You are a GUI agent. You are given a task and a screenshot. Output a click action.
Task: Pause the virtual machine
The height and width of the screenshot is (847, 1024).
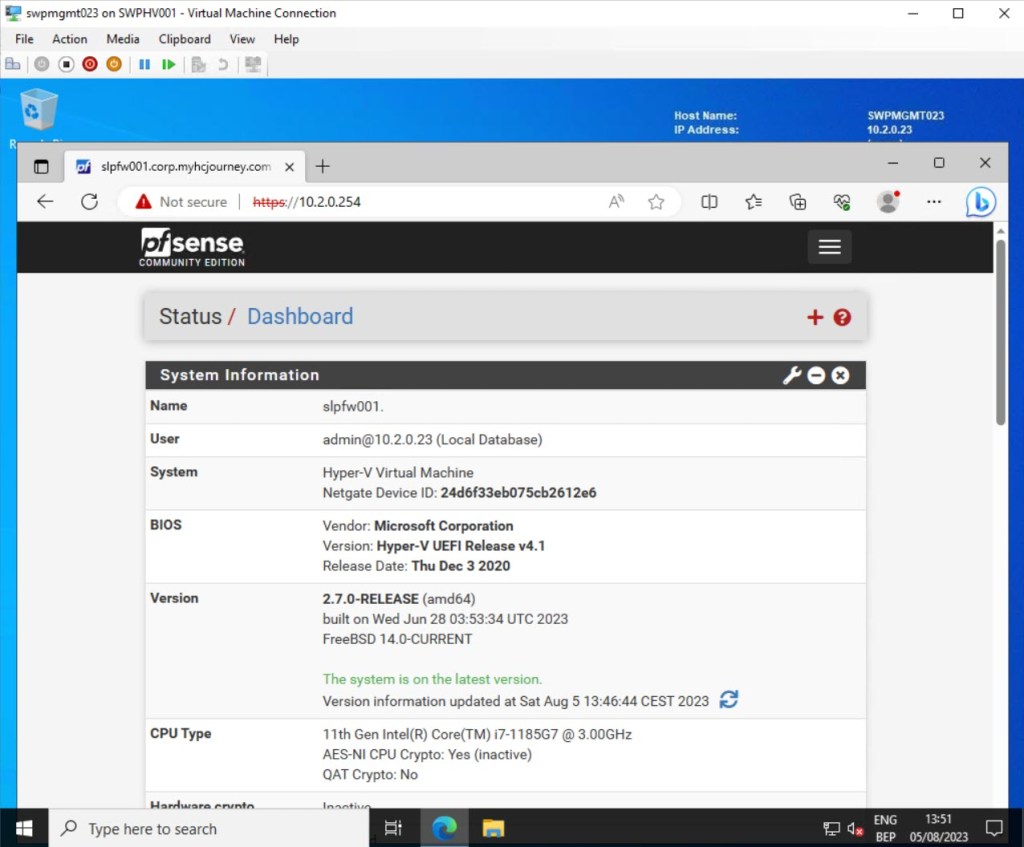pos(144,64)
